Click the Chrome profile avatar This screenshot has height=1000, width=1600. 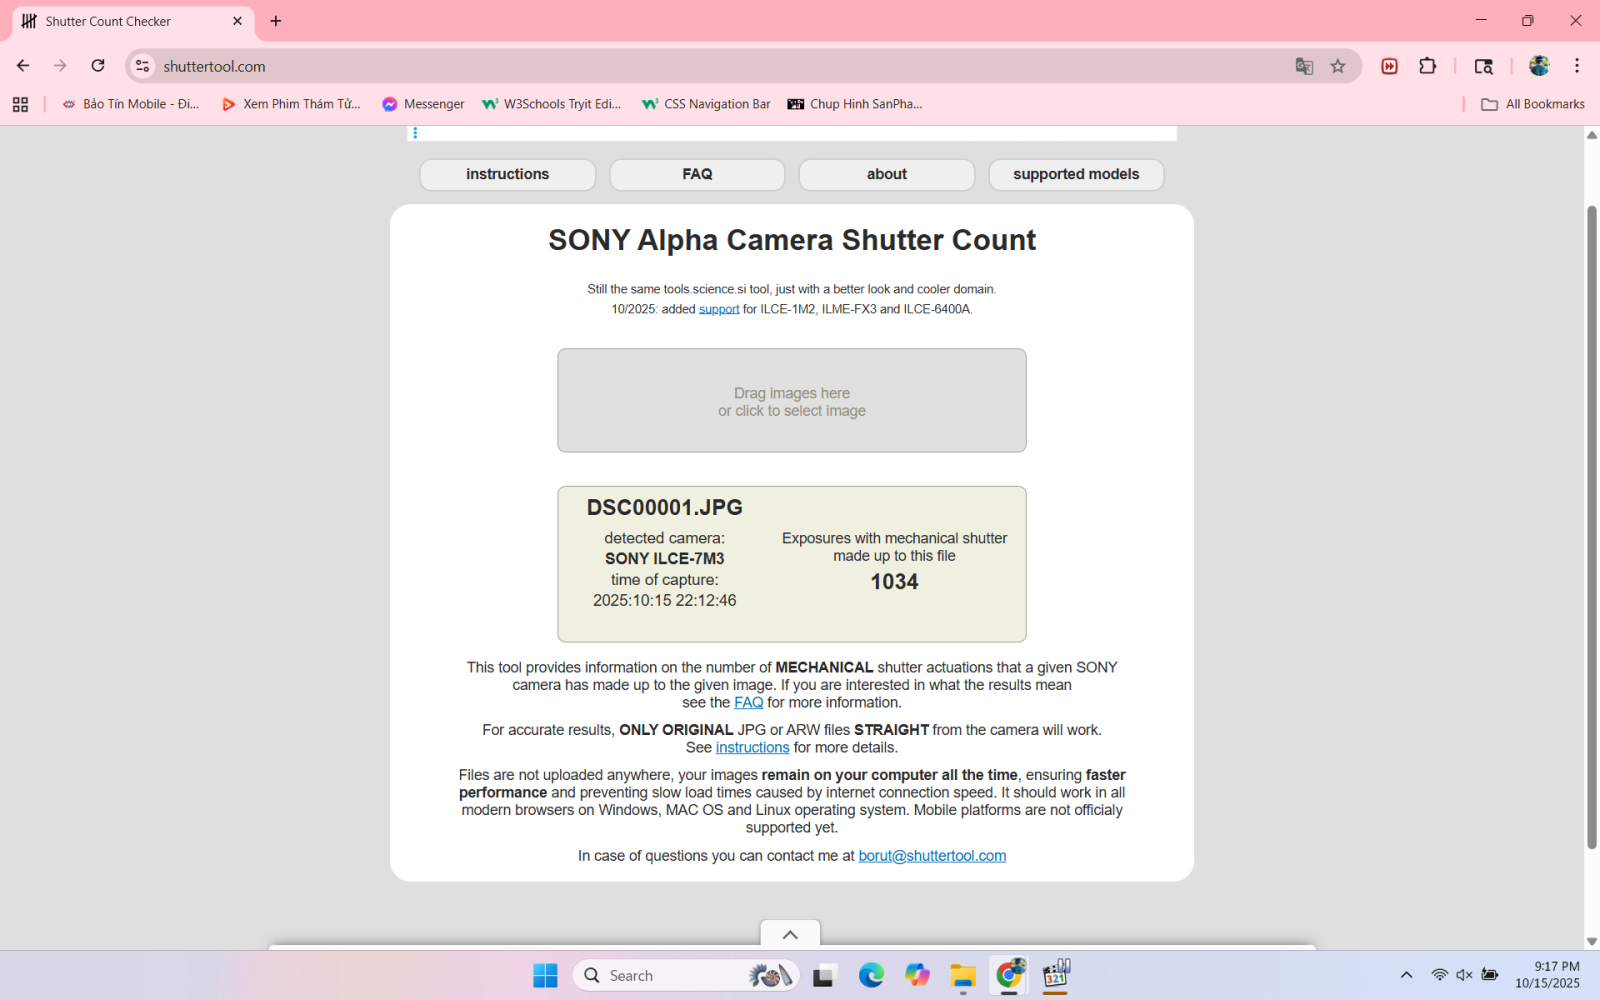[x=1539, y=66]
